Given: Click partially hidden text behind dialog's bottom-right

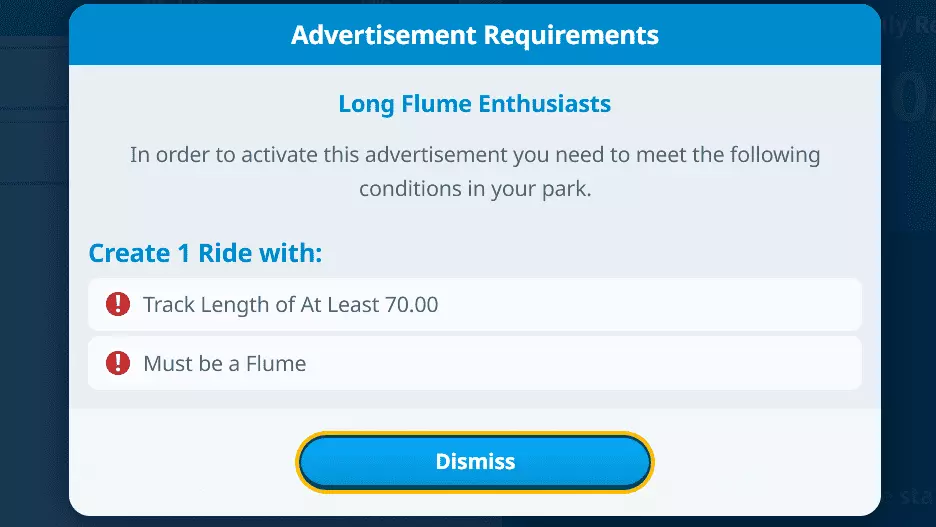Looking at the screenshot, I should 908,494.
